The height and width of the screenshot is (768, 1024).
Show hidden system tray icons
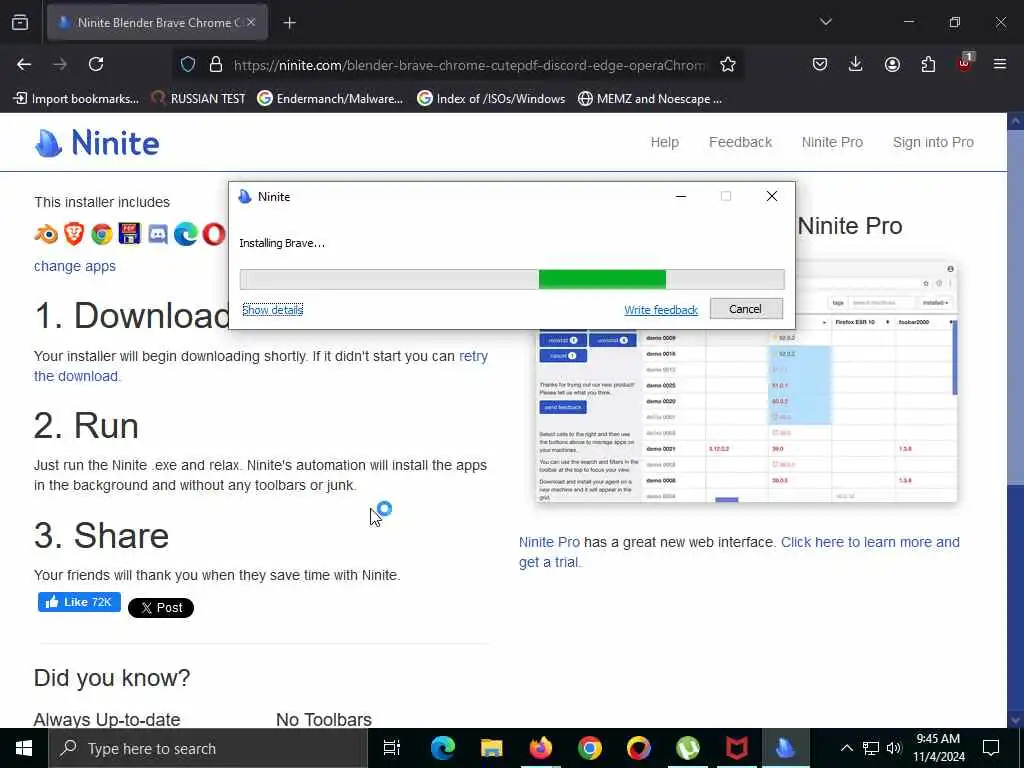click(x=846, y=748)
